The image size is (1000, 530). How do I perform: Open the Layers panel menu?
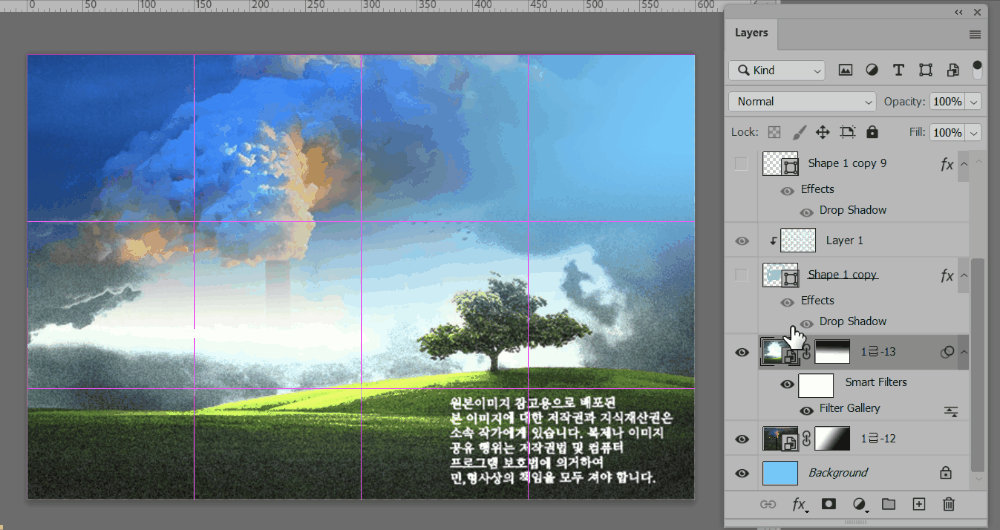(975, 34)
